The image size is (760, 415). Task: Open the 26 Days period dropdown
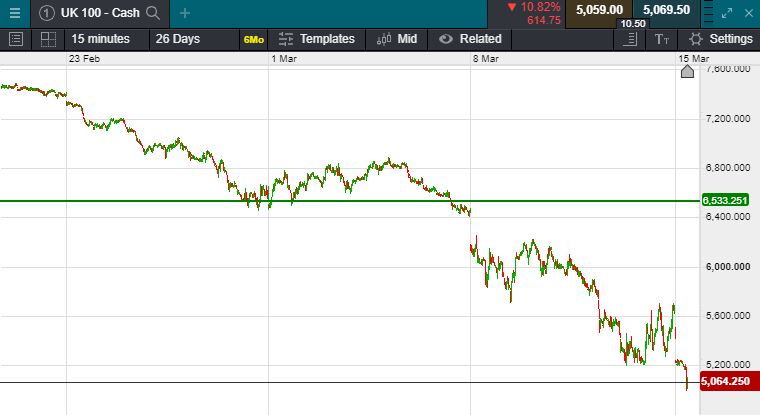point(178,39)
